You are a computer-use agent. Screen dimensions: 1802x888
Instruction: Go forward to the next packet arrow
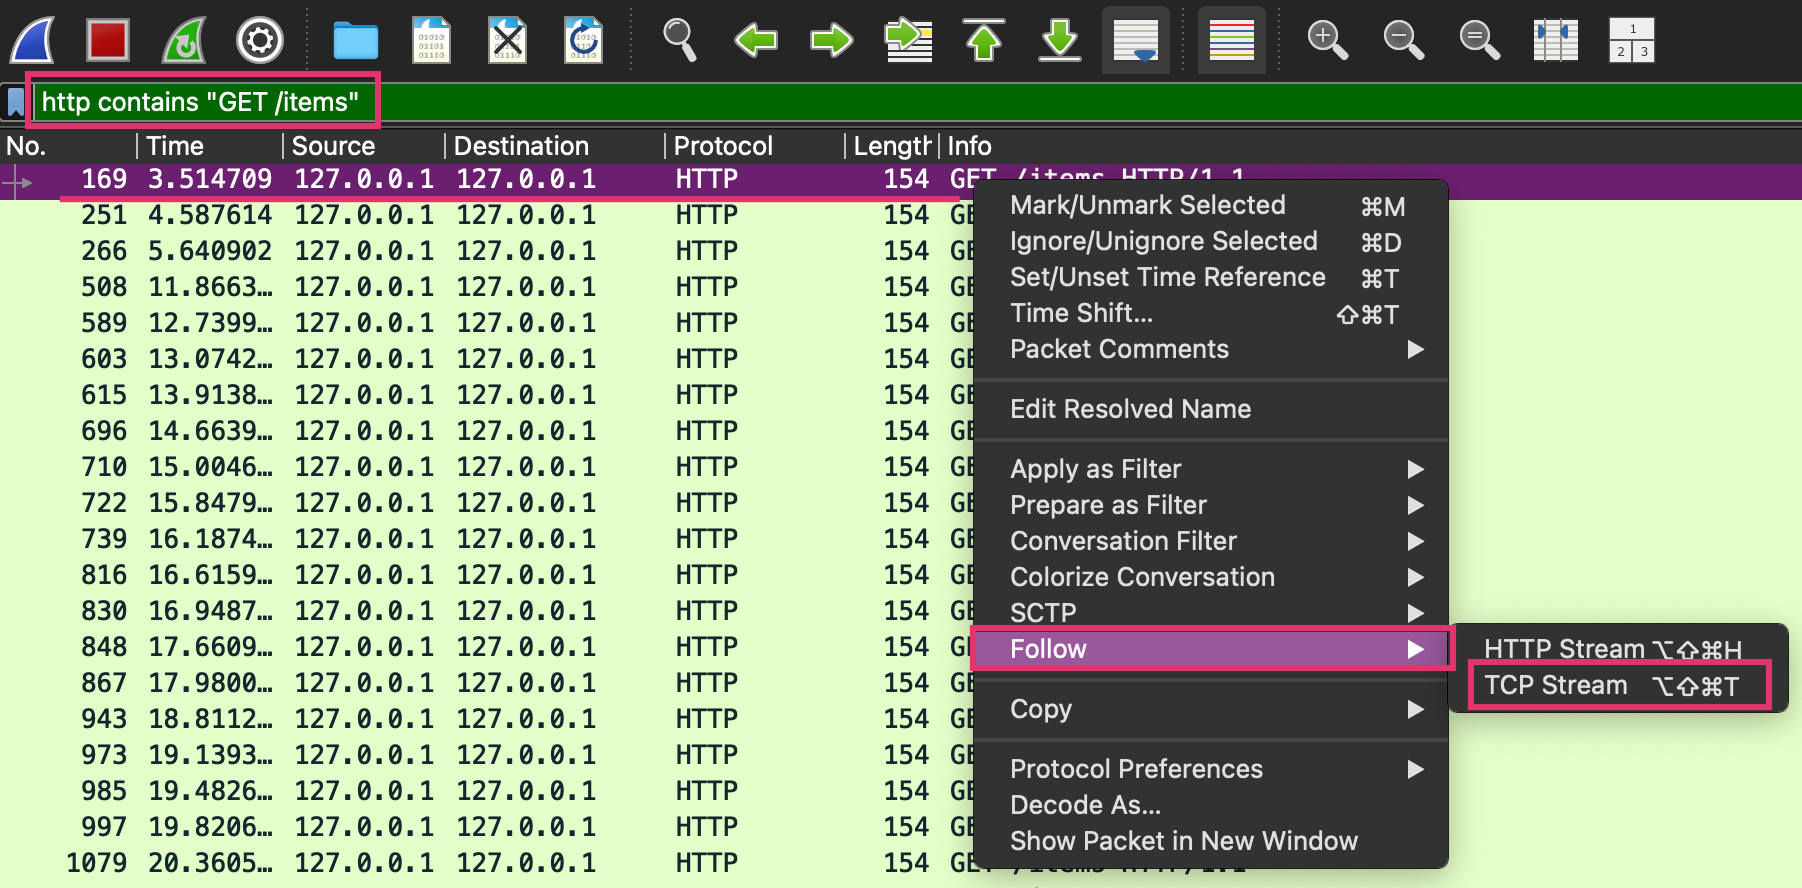click(x=831, y=40)
